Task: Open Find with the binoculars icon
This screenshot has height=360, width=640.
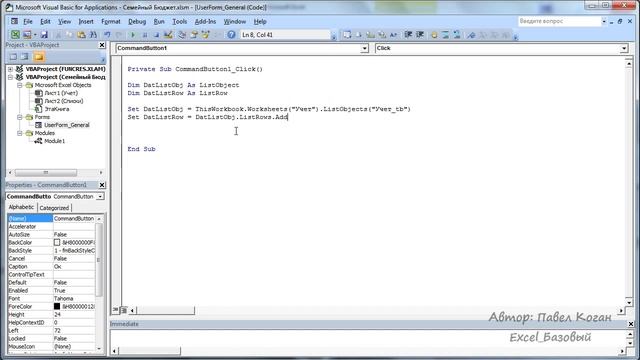Action: pos(93,35)
